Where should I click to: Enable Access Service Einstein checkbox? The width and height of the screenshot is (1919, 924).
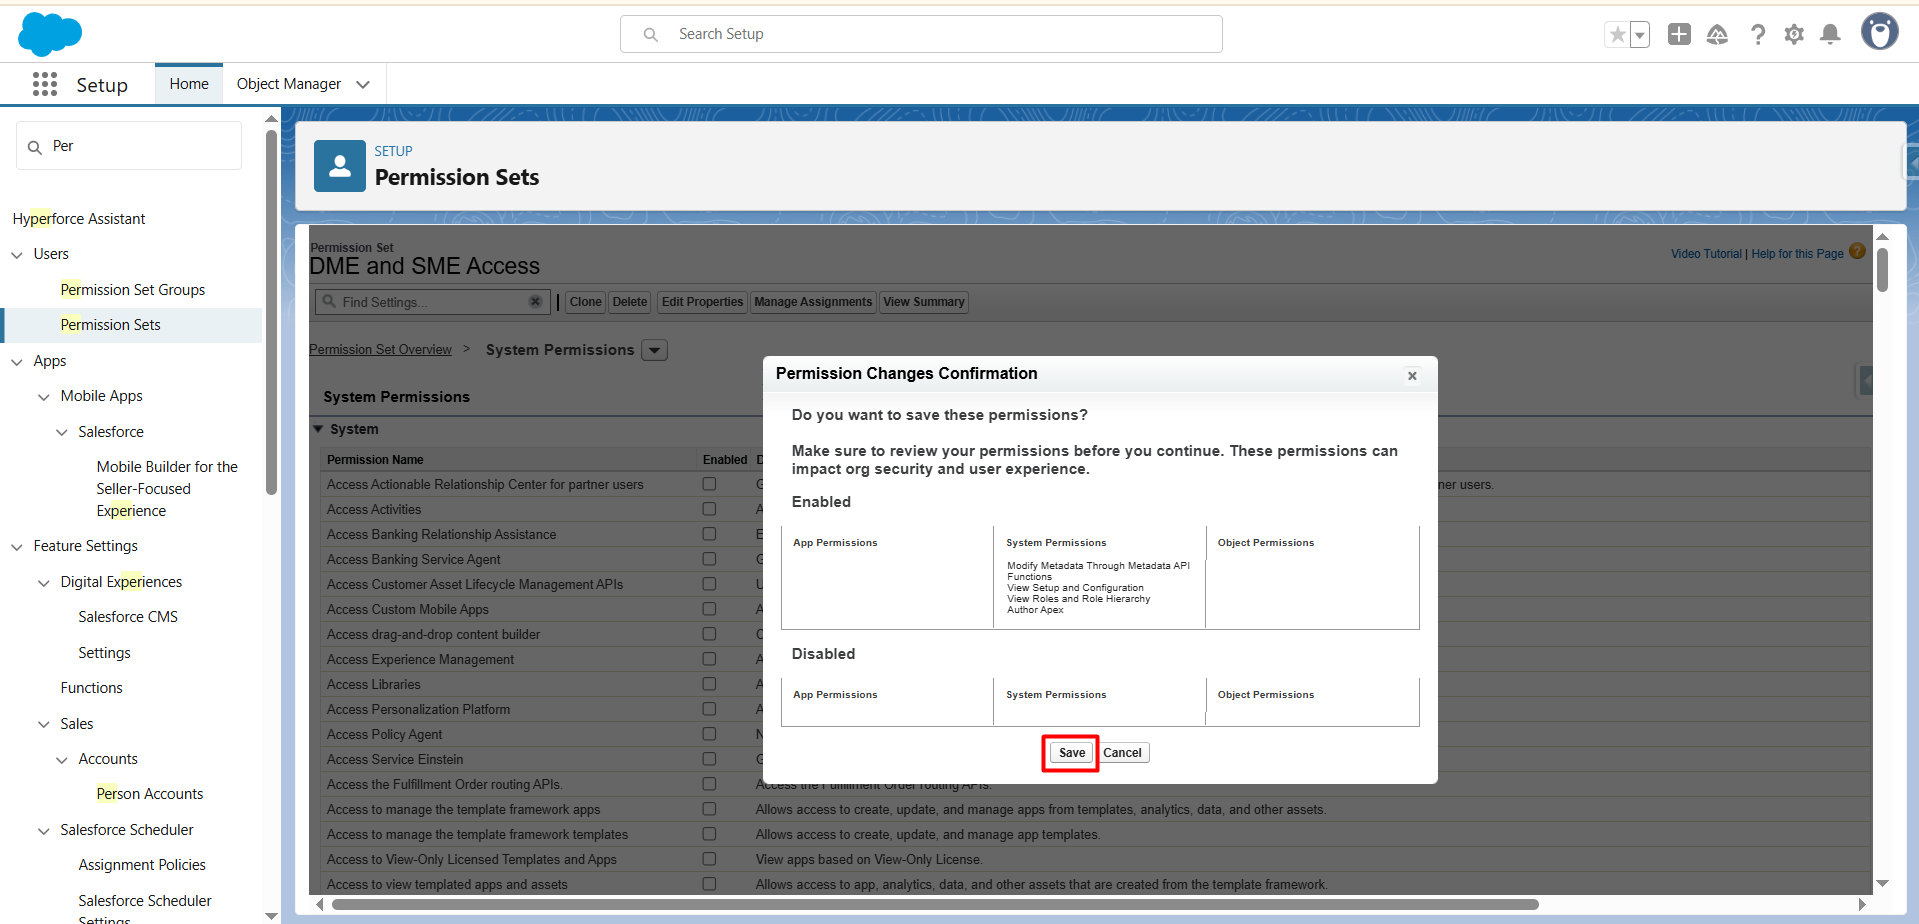pyautogui.click(x=709, y=759)
